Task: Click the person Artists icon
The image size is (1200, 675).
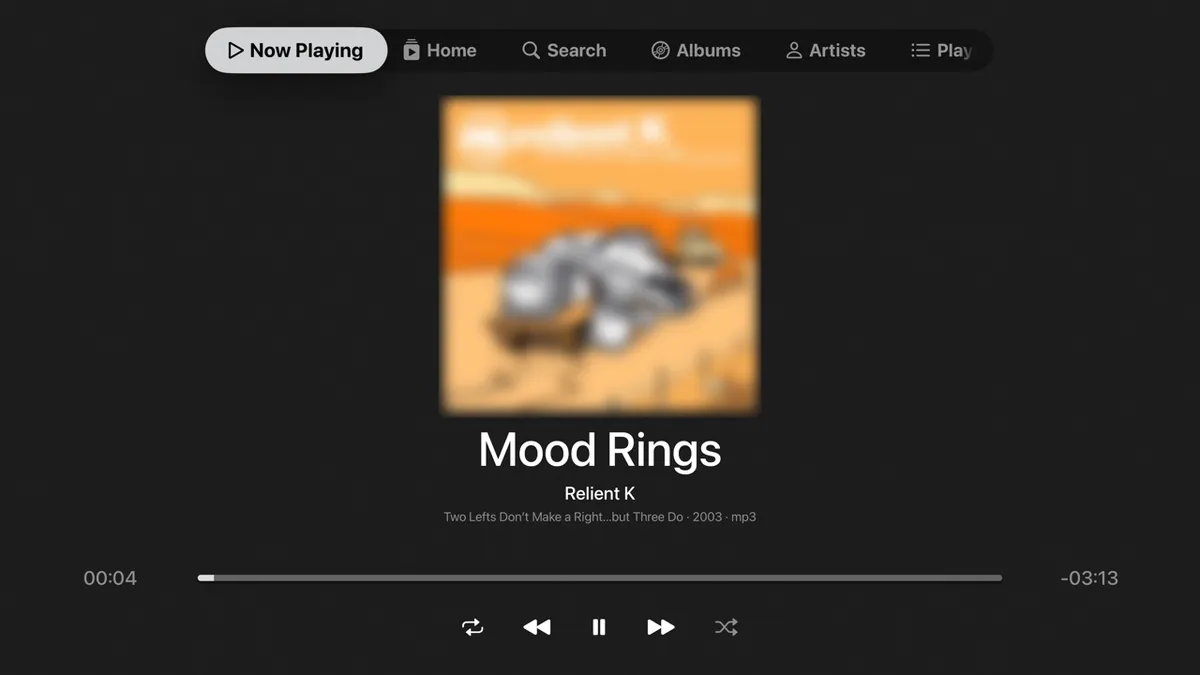Action: pyautogui.click(x=794, y=50)
